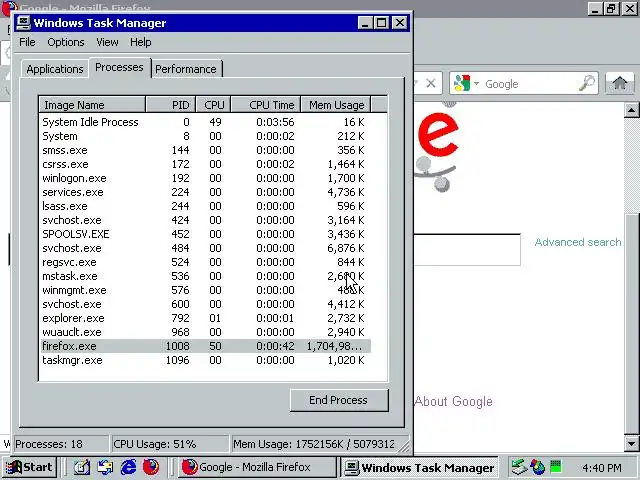Sort by the Mem Usage column header
Image resolution: width=640 pixels, height=480 pixels.
coord(336,105)
